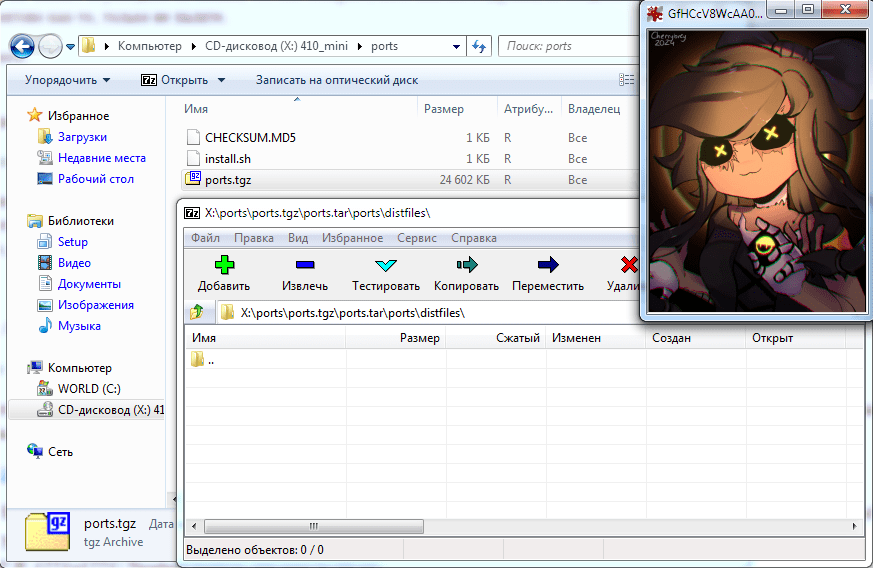Click the artwork in the image viewer window
The width and height of the screenshot is (873, 568).
(x=757, y=170)
